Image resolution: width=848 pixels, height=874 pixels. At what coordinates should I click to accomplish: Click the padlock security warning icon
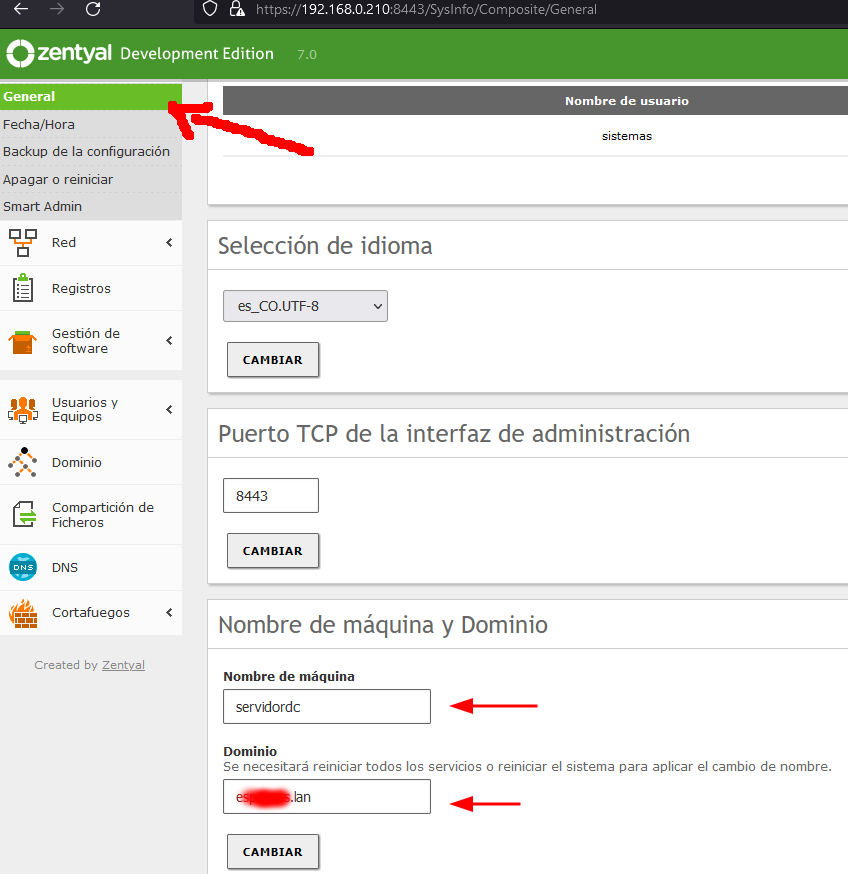click(x=238, y=9)
